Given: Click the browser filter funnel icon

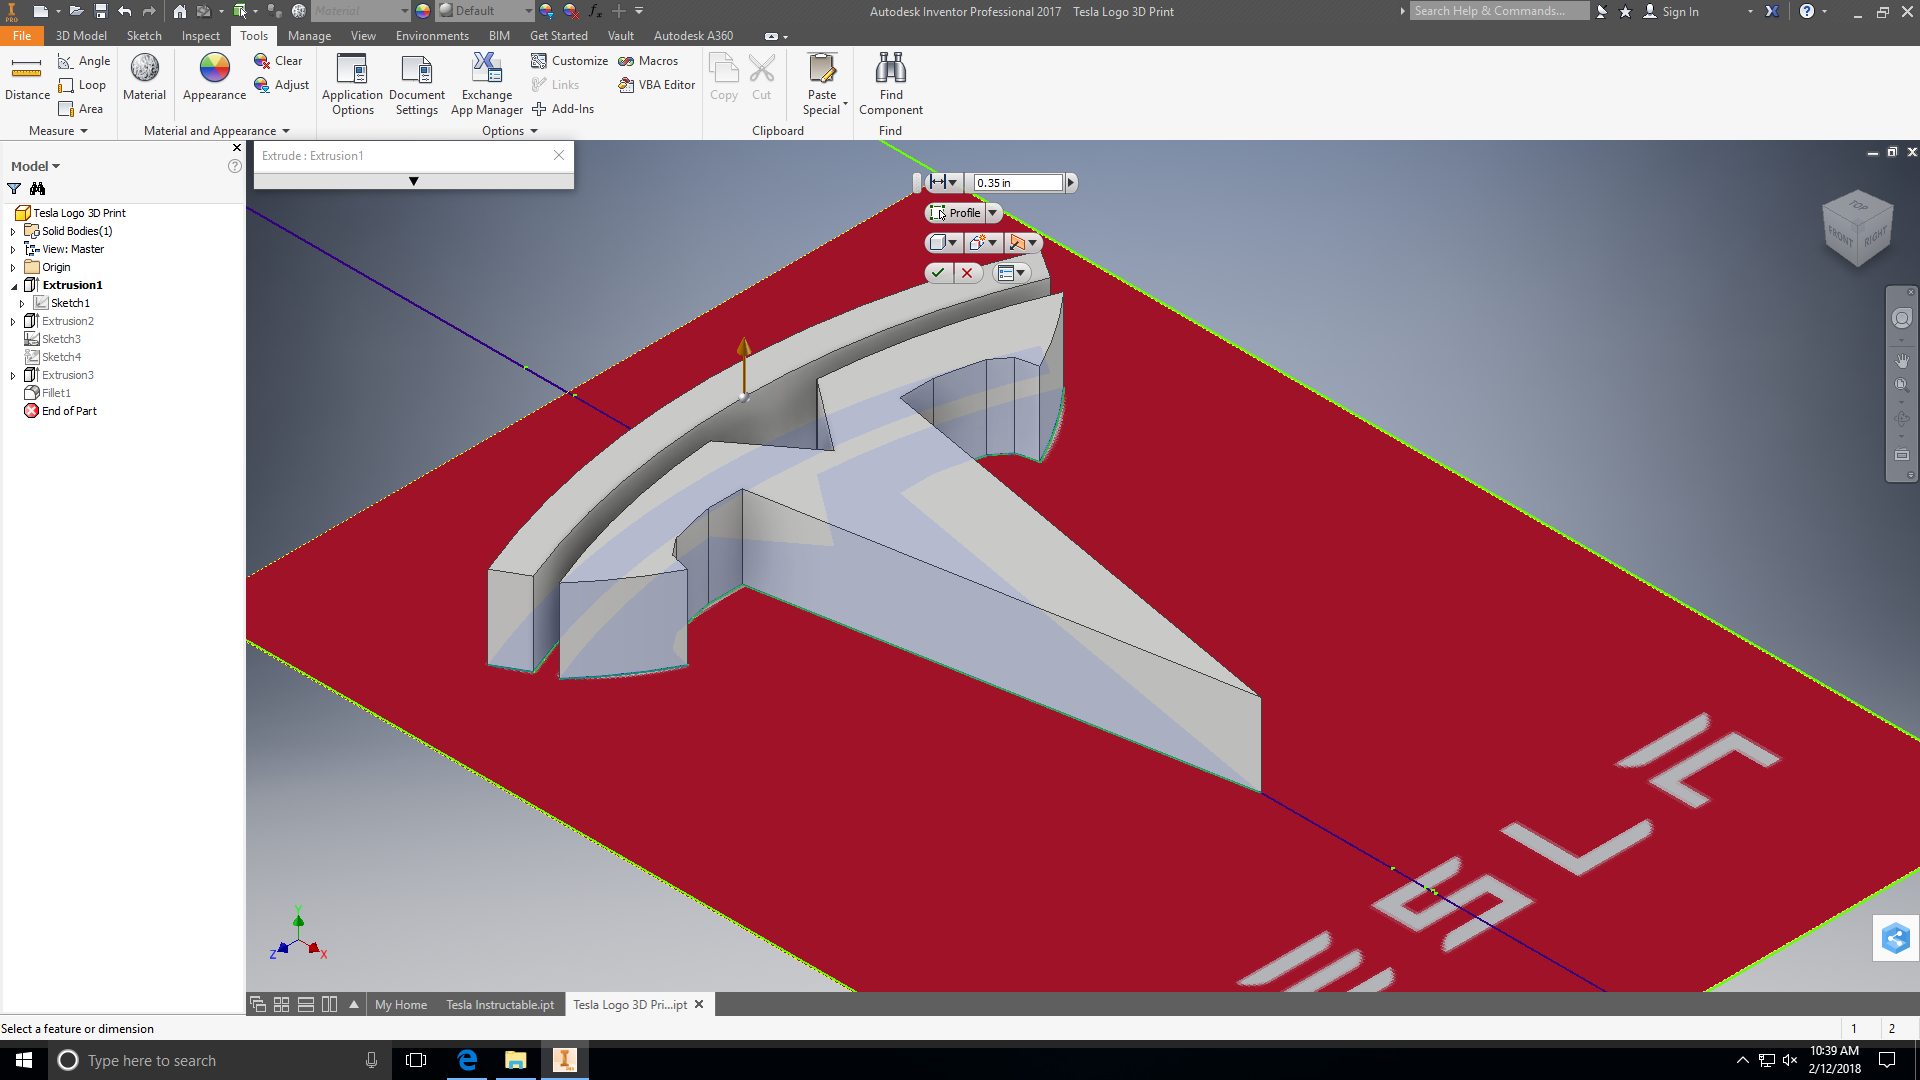Looking at the screenshot, I should 14,189.
